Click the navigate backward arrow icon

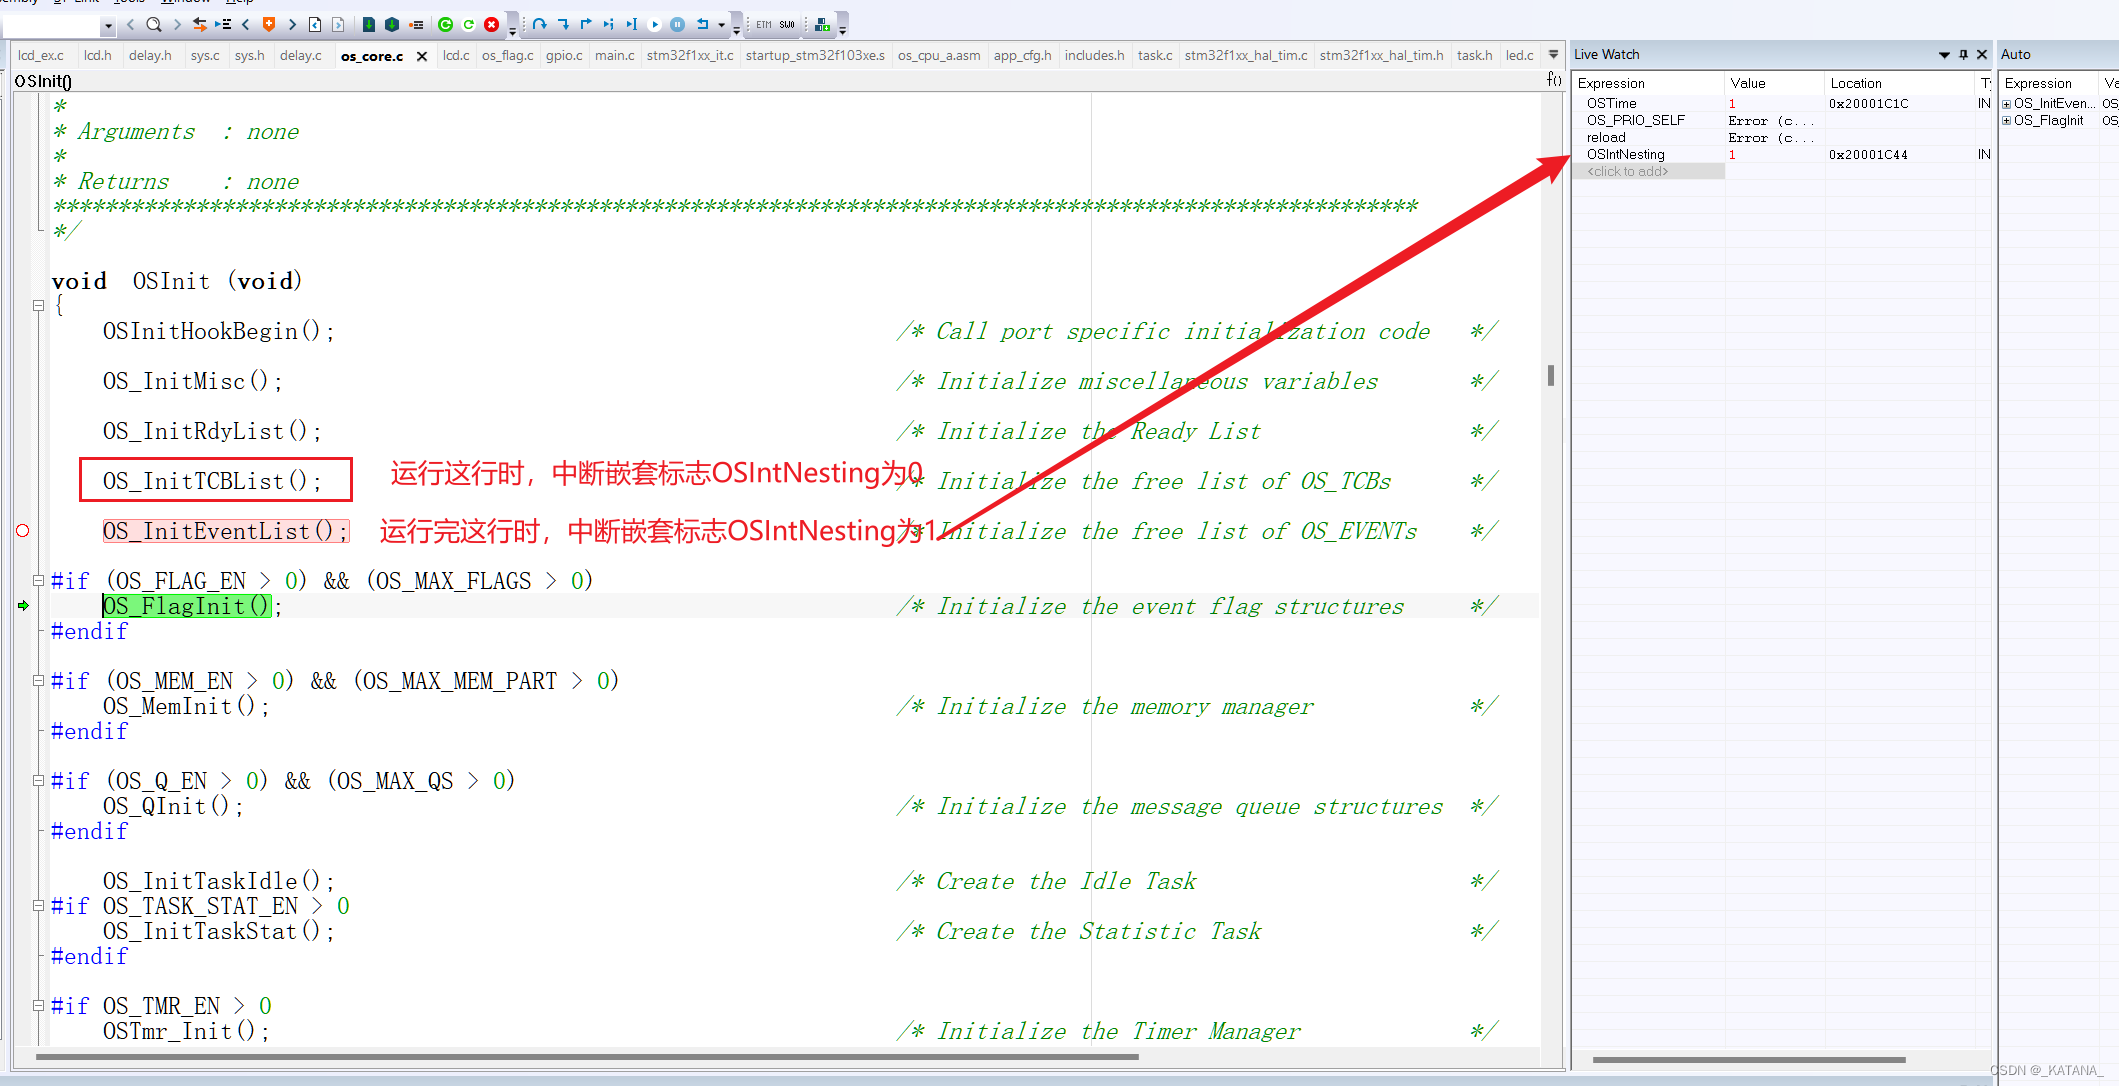(130, 24)
